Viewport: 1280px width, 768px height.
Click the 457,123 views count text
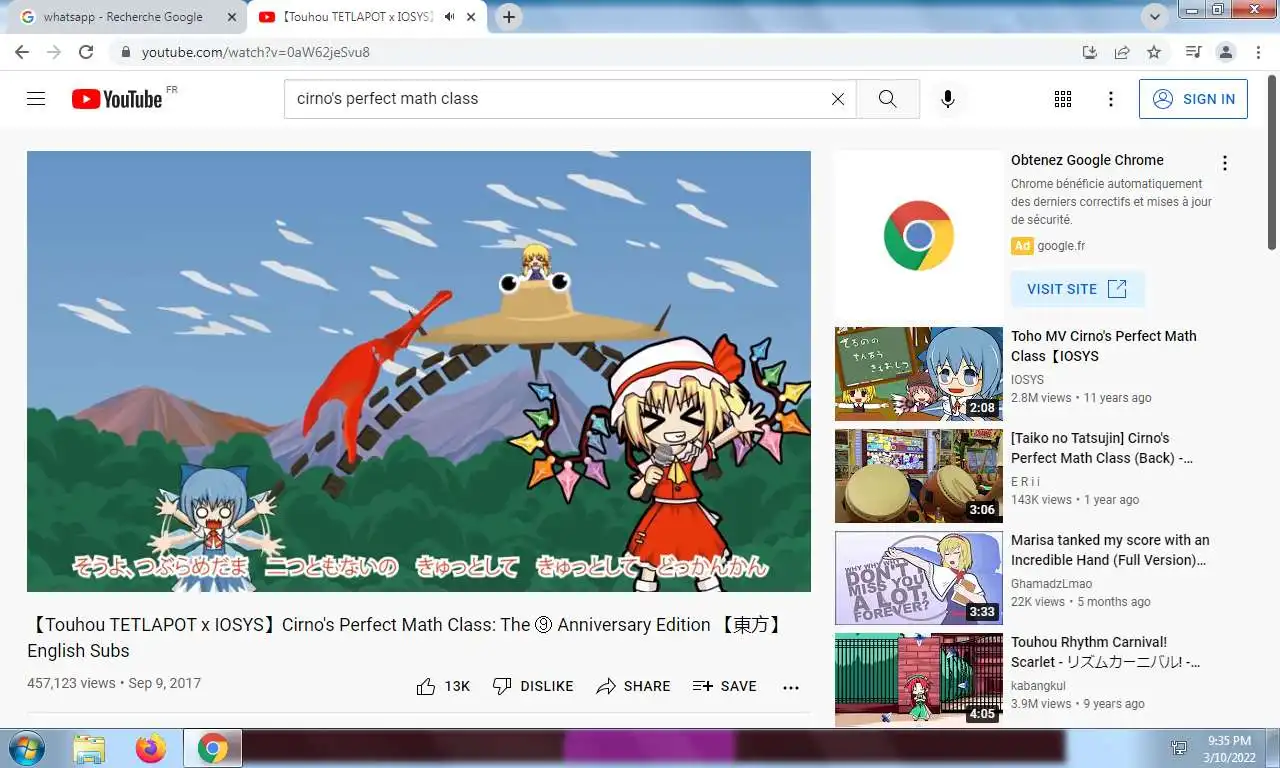[71, 683]
